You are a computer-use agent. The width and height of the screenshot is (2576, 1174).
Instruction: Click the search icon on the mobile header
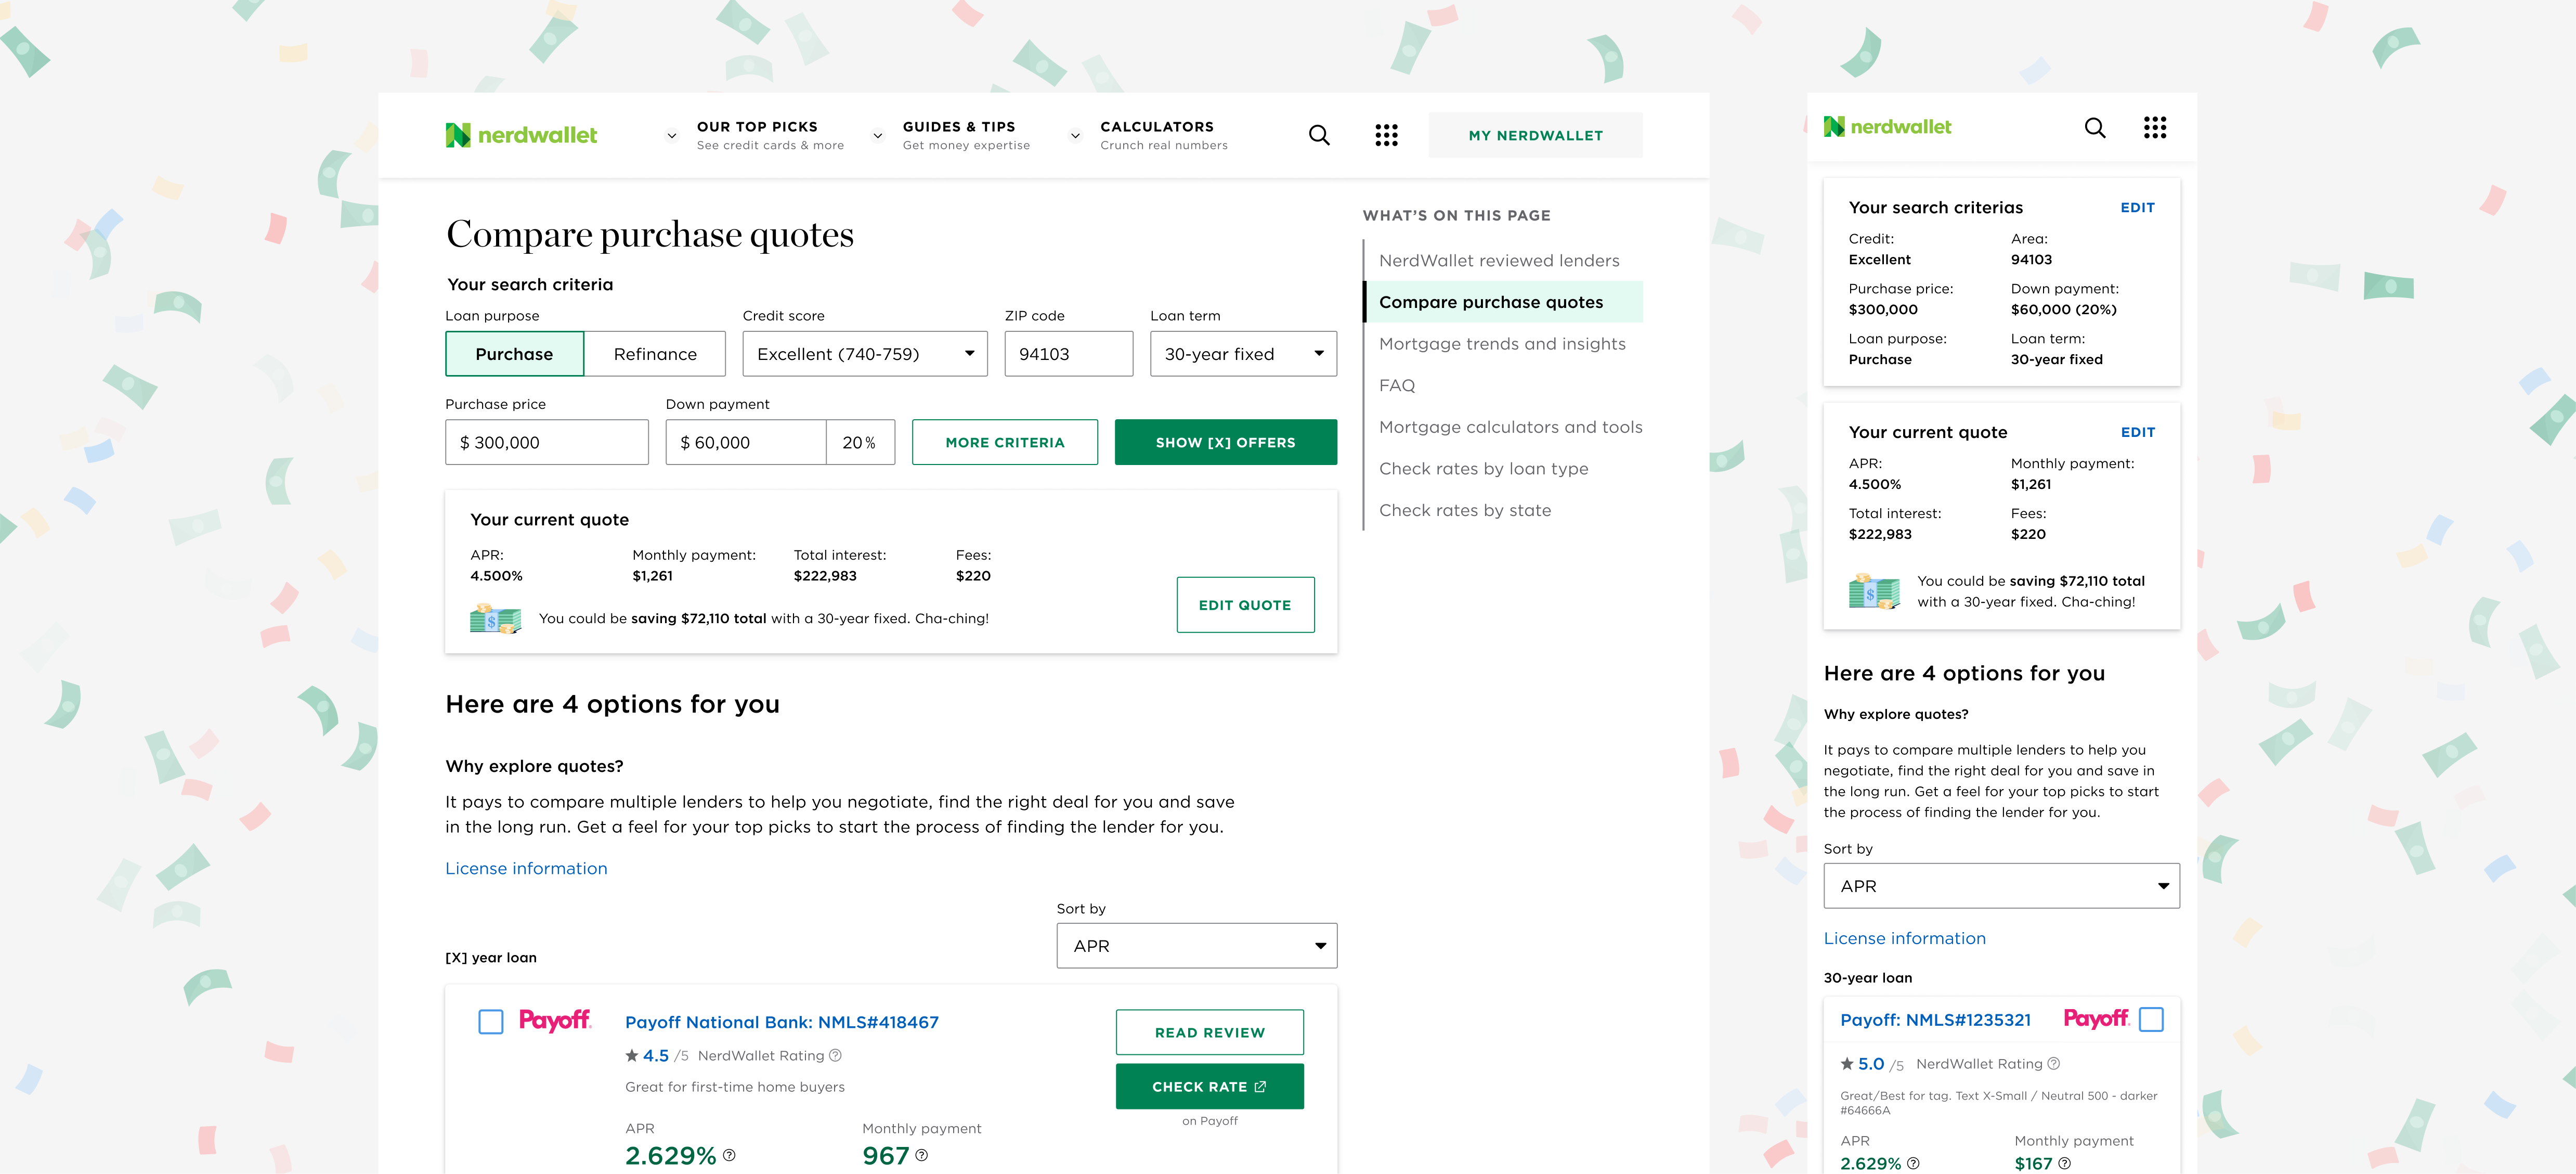(2095, 128)
